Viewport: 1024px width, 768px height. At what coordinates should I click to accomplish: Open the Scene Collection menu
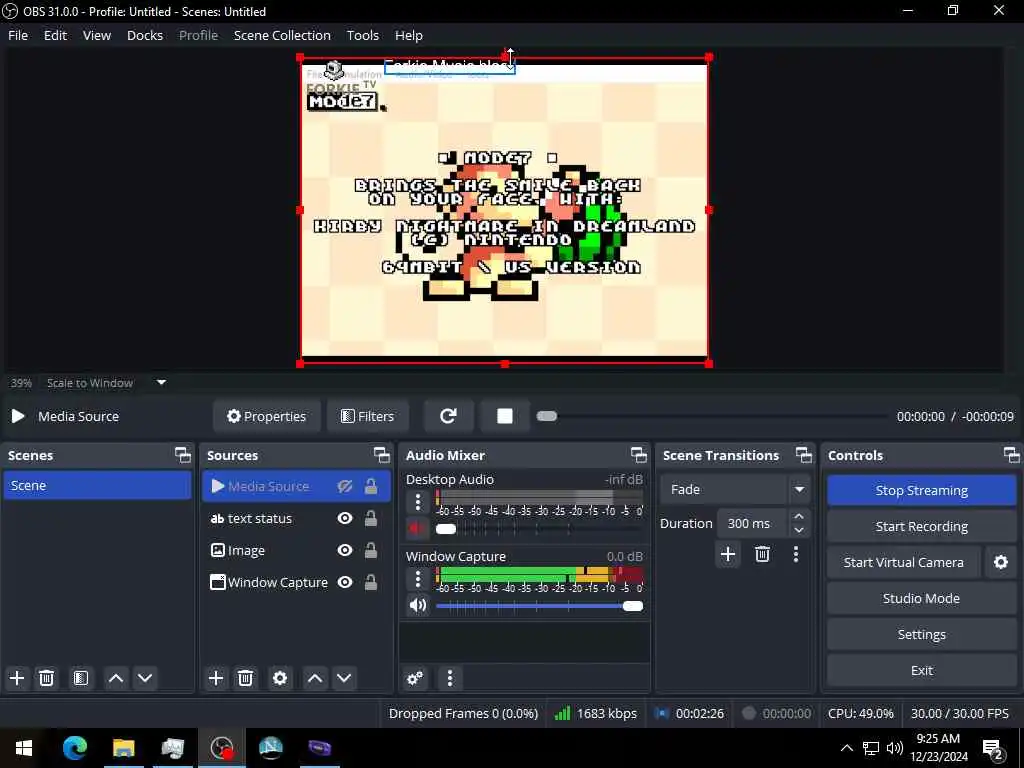(282, 35)
